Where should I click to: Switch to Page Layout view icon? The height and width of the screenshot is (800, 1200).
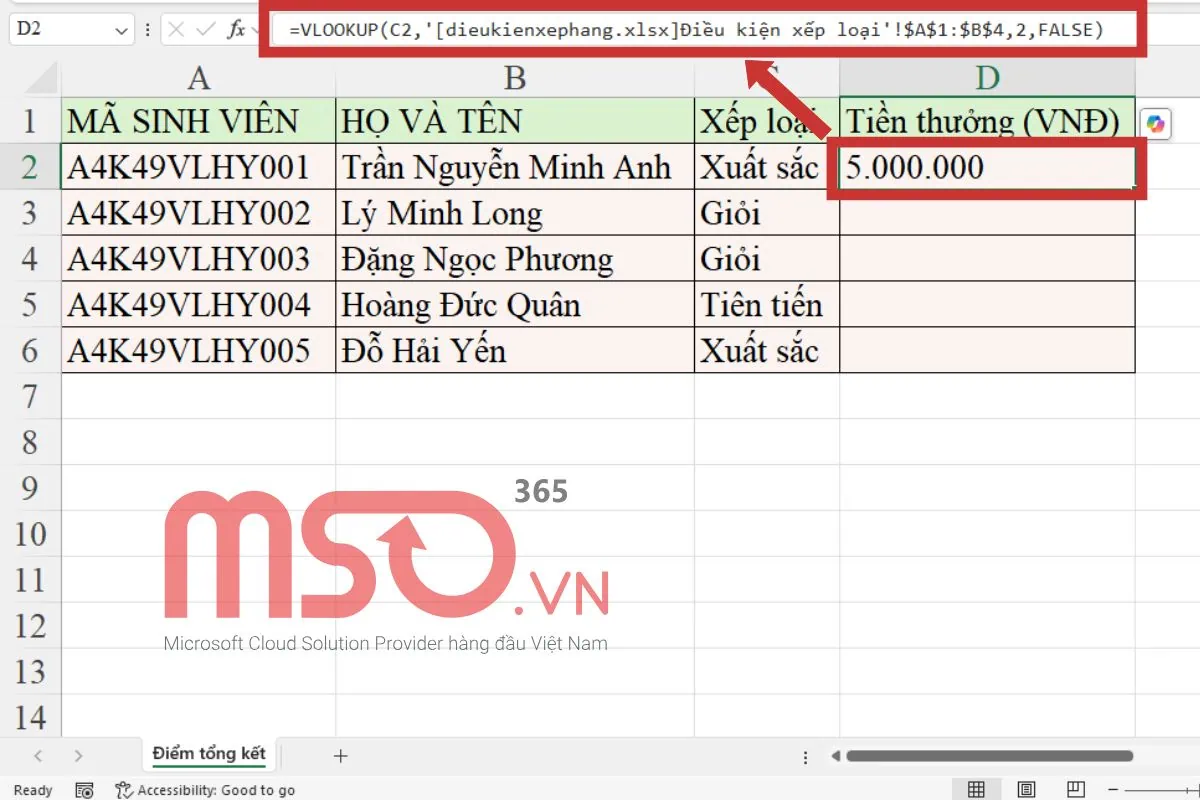(x=1025, y=789)
